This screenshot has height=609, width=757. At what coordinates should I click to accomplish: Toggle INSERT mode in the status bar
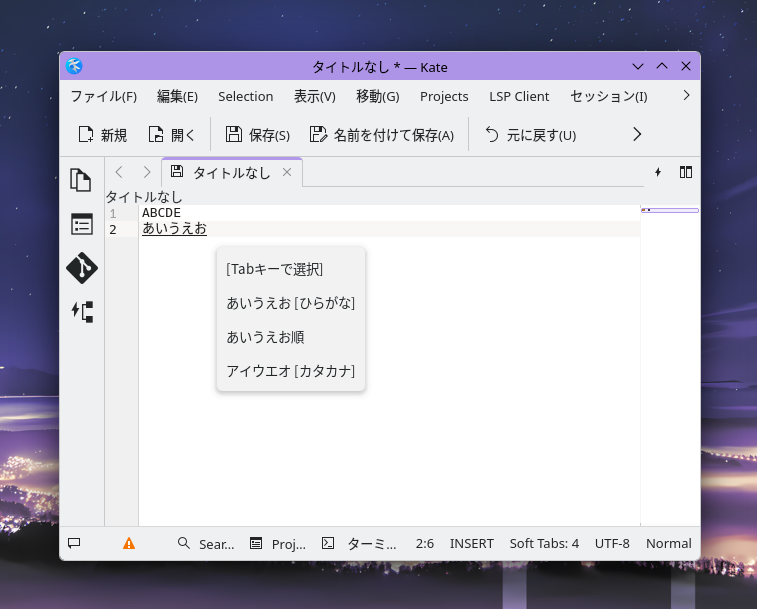click(x=471, y=544)
